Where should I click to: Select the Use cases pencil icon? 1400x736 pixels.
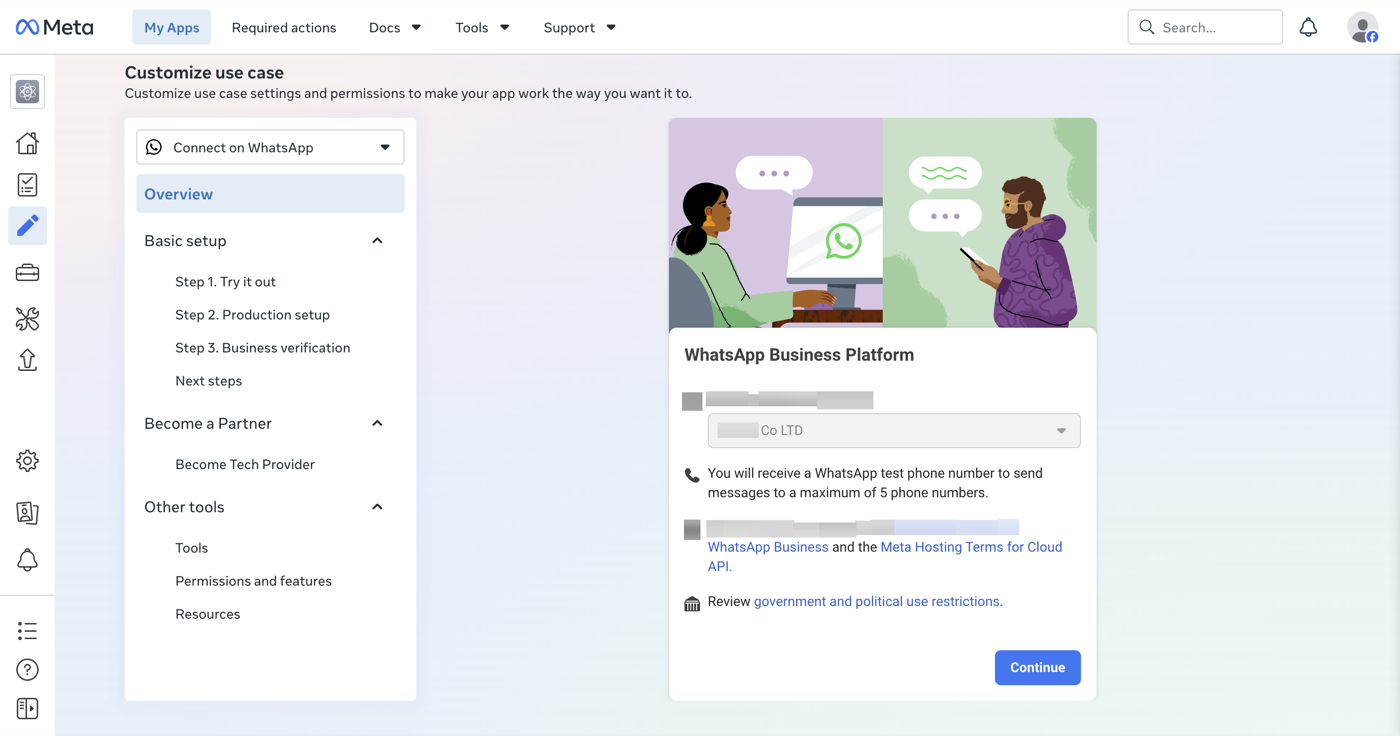point(27,226)
